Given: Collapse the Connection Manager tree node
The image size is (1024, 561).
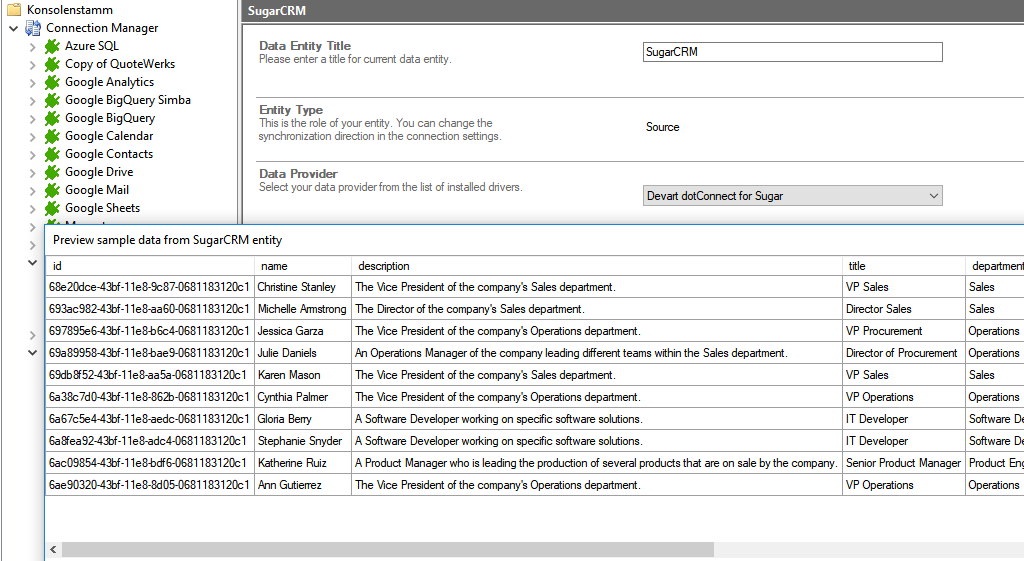Looking at the screenshot, I should 13,28.
